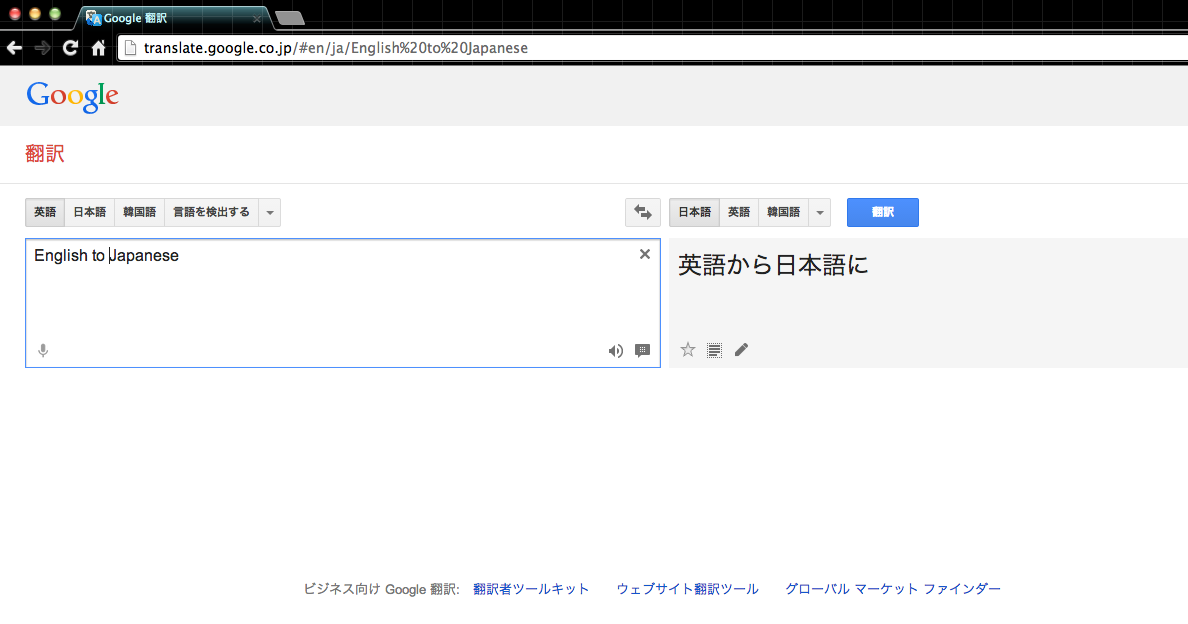The height and width of the screenshot is (624, 1188).
Task: Select all translation text with the list icon
Action: (714, 349)
